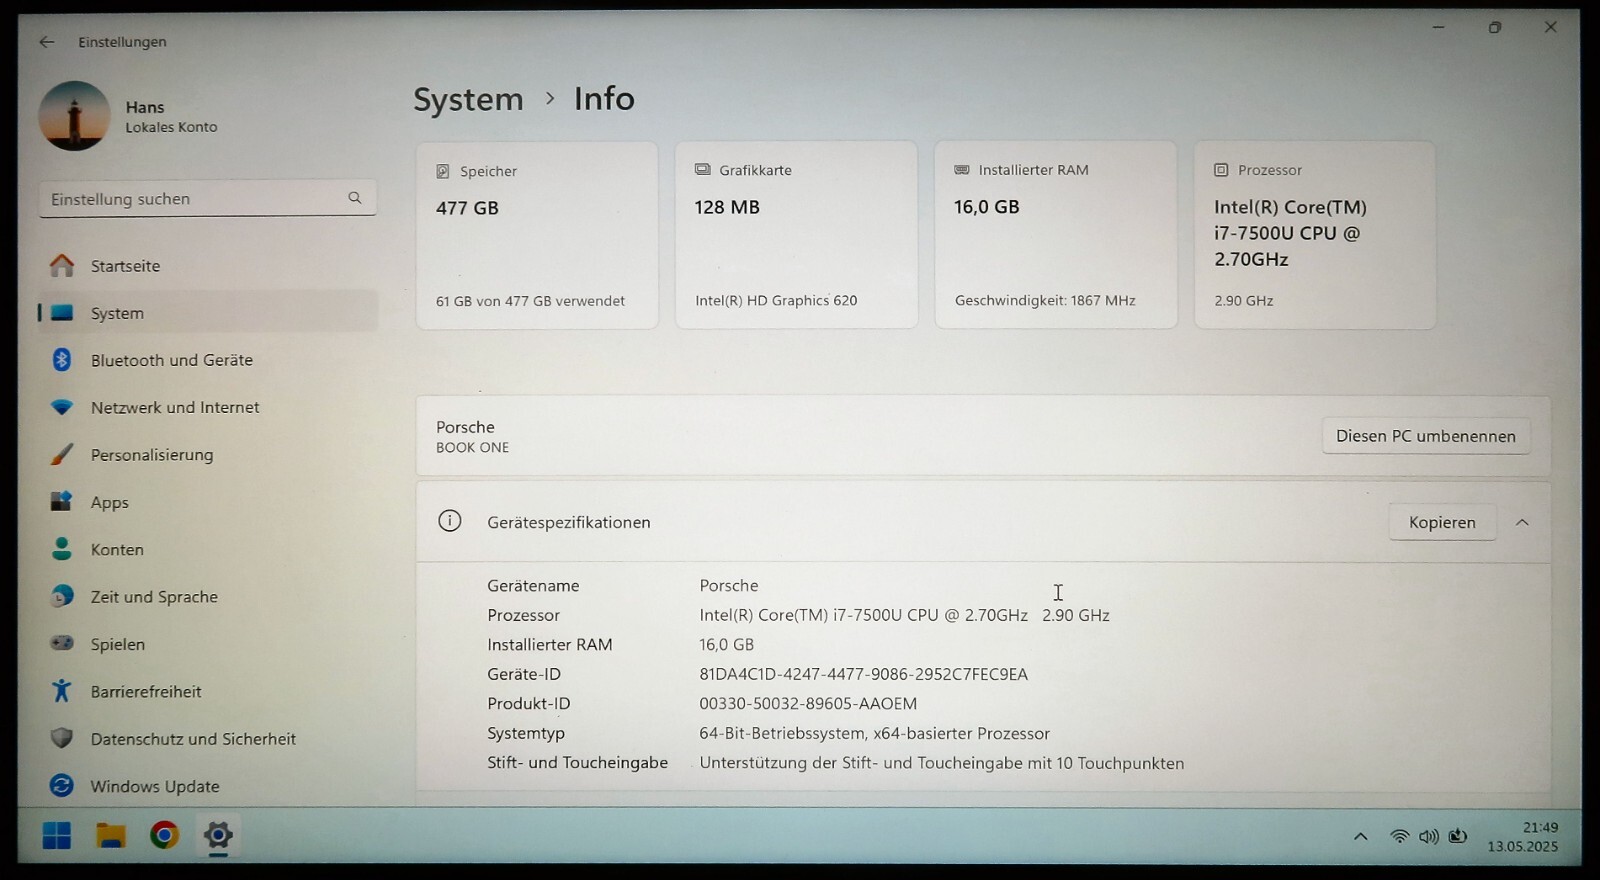Click the back arrow in Einstellungen
The width and height of the screenshot is (1600, 880).
(46, 42)
